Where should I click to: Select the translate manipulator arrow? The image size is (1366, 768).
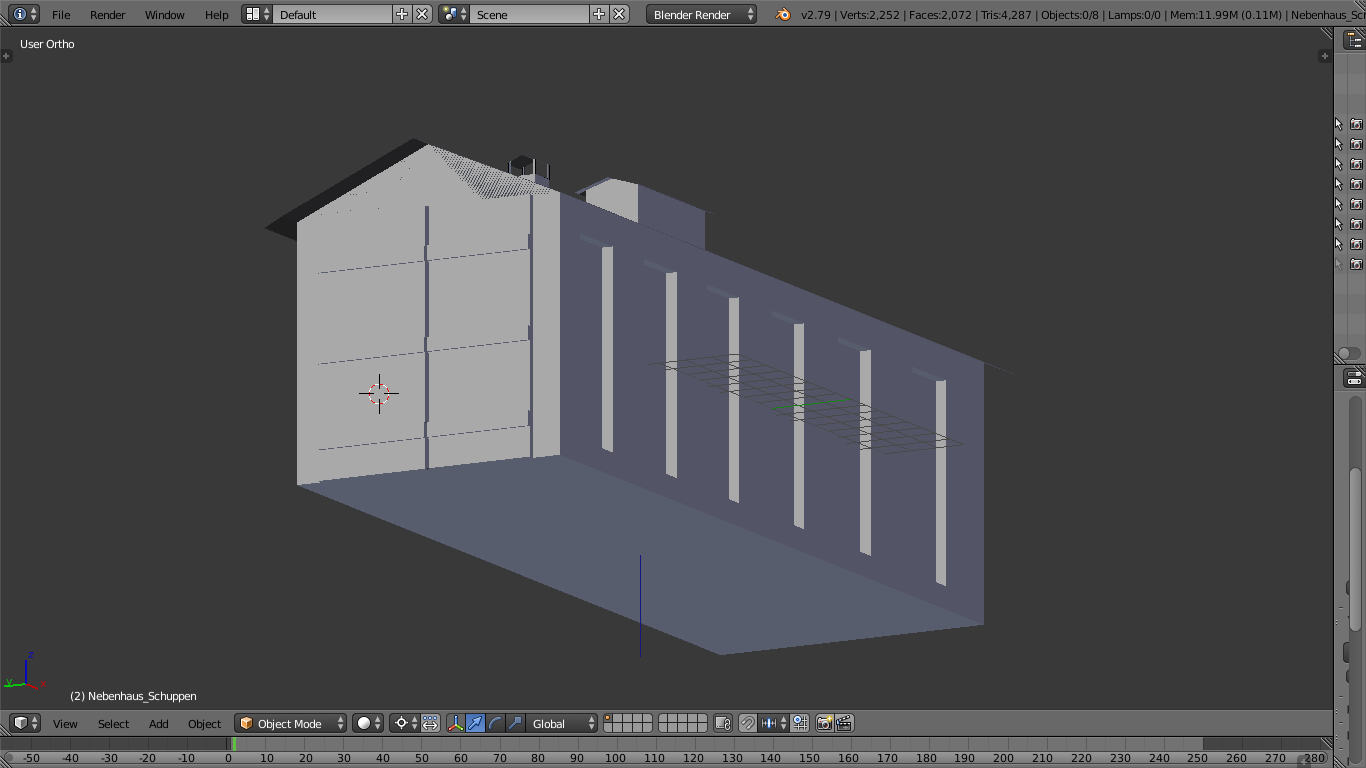pos(476,723)
